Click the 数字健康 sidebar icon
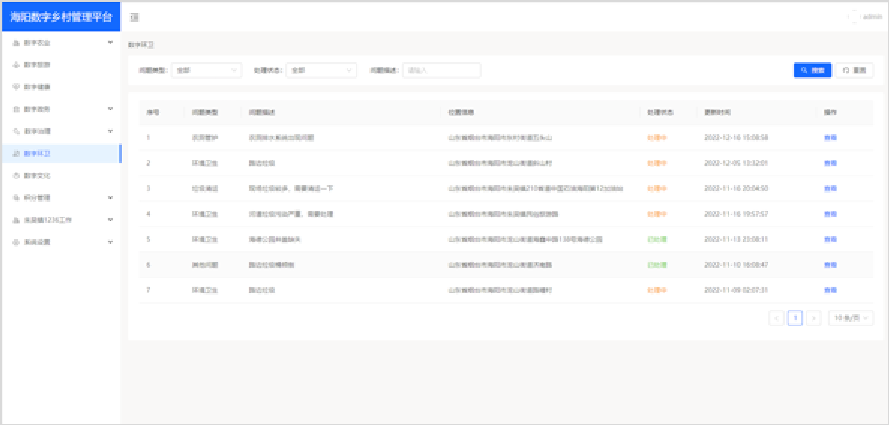The width and height of the screenshot is (889, 425). (15, 87)
